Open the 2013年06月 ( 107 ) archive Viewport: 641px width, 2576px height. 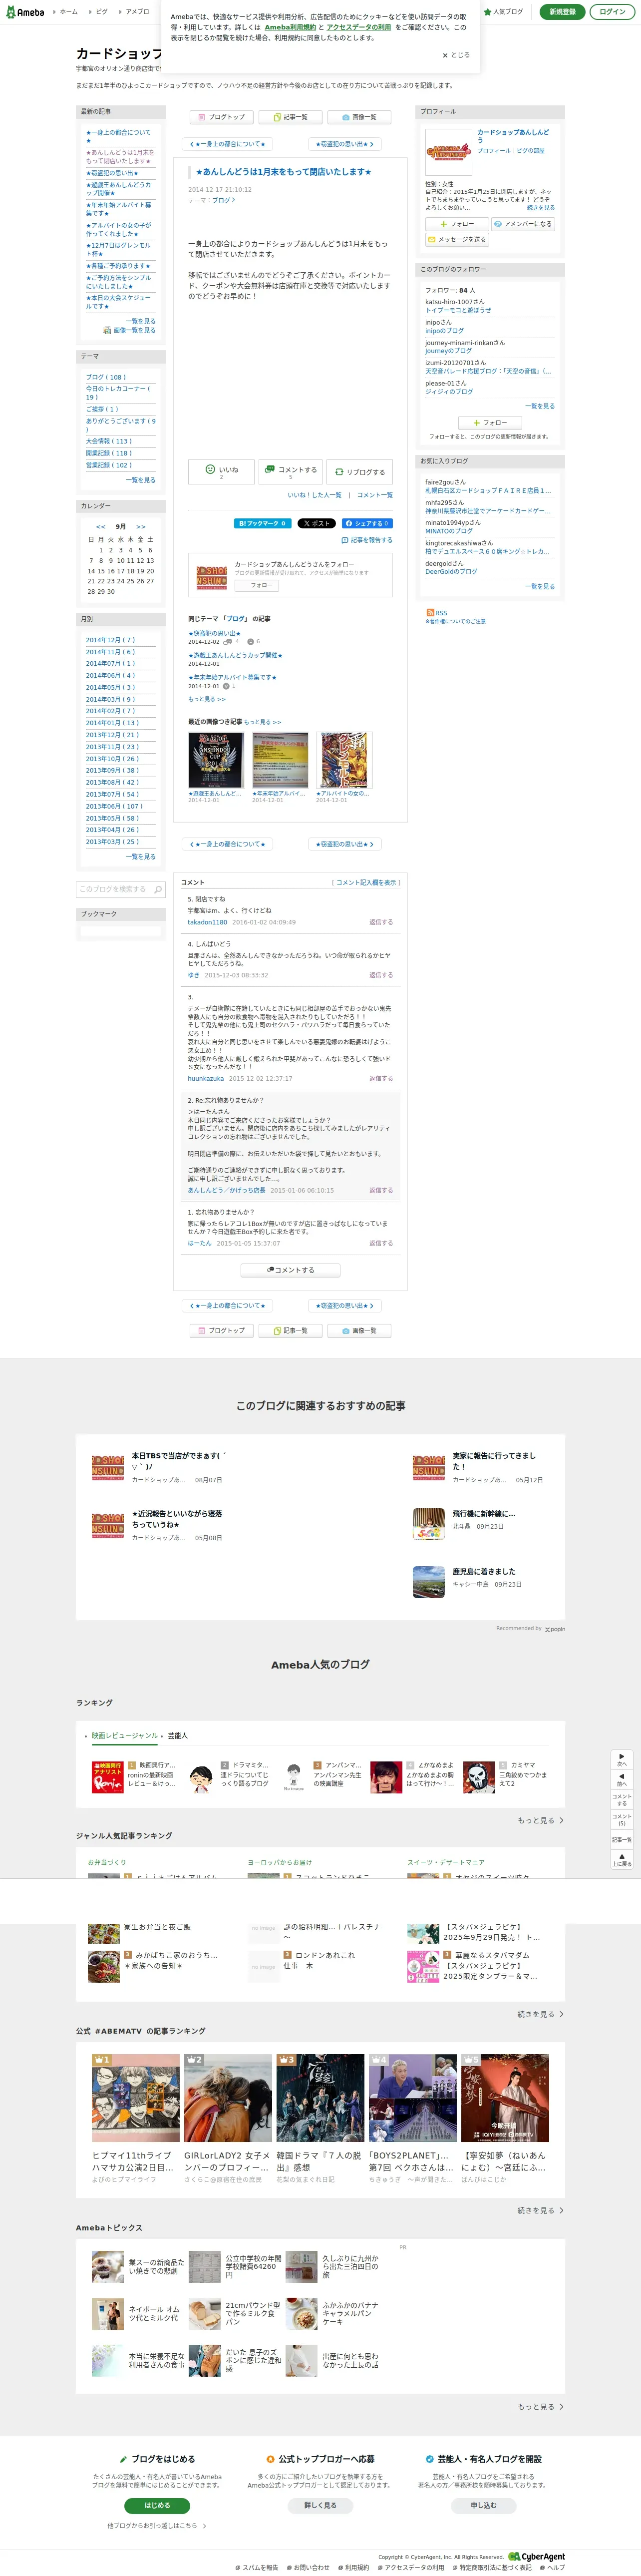[114, 806]
